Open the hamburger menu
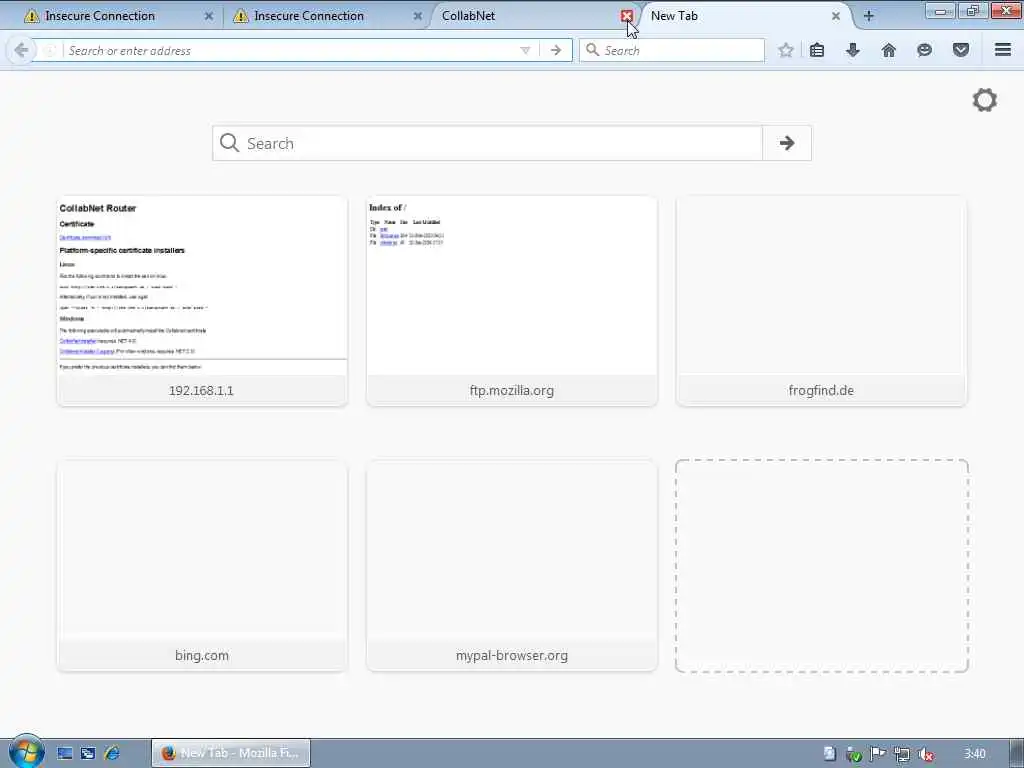Screen dimensions: 1024x768 (1003, 50)
